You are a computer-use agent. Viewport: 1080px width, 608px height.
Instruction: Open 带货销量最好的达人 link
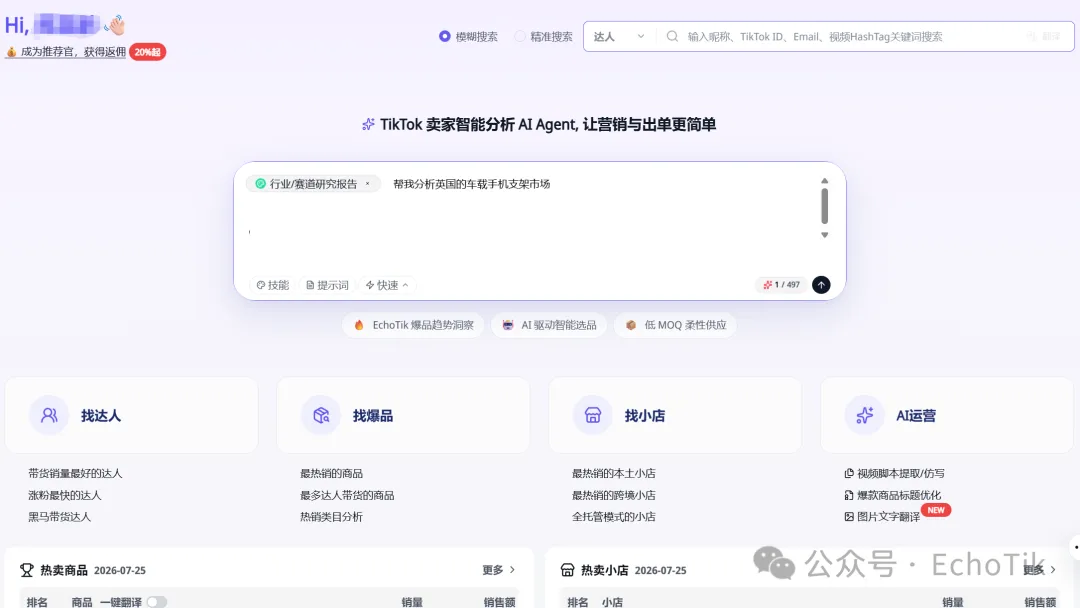75,474
